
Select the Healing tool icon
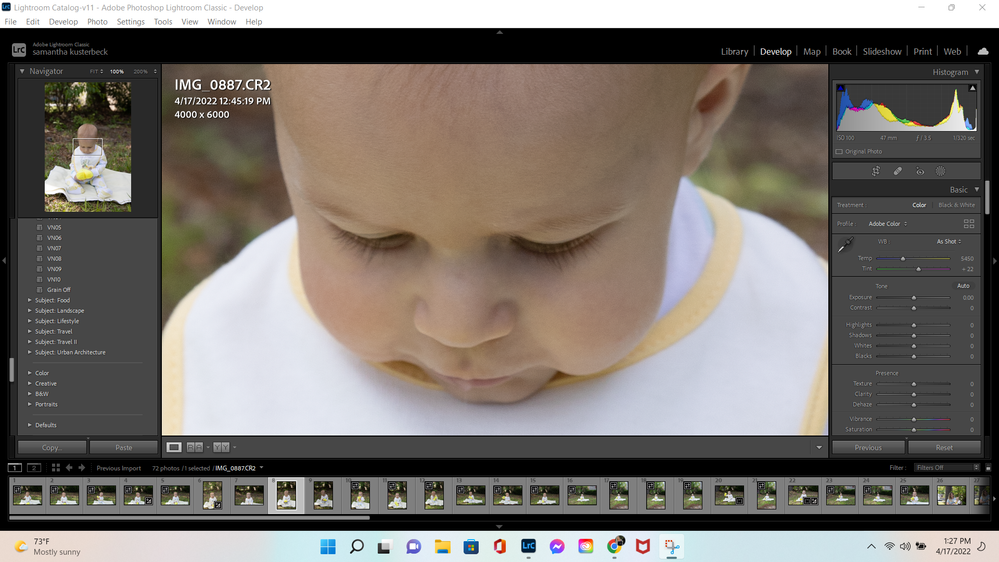pyautogui.click(x=897, y=171)
